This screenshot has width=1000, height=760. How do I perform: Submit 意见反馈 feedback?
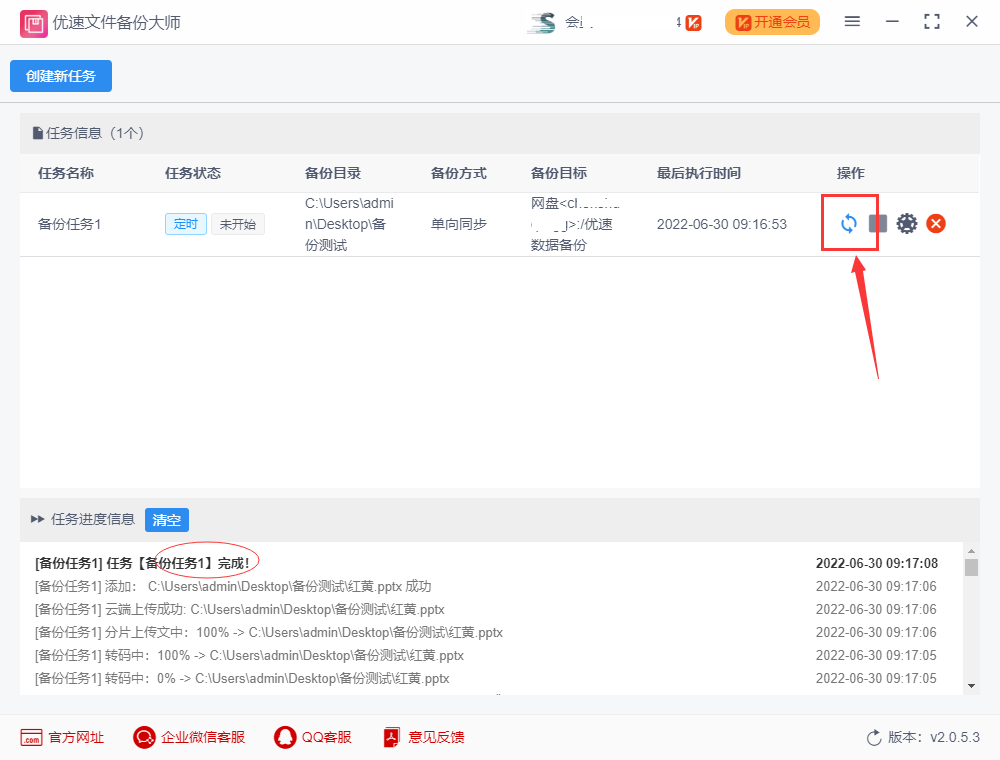[x=423, y=737]
